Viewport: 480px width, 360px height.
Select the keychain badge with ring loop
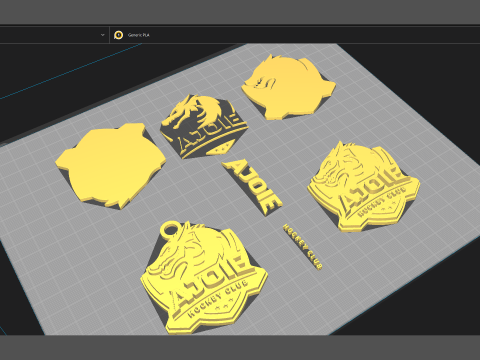click(x=204, y=278)
